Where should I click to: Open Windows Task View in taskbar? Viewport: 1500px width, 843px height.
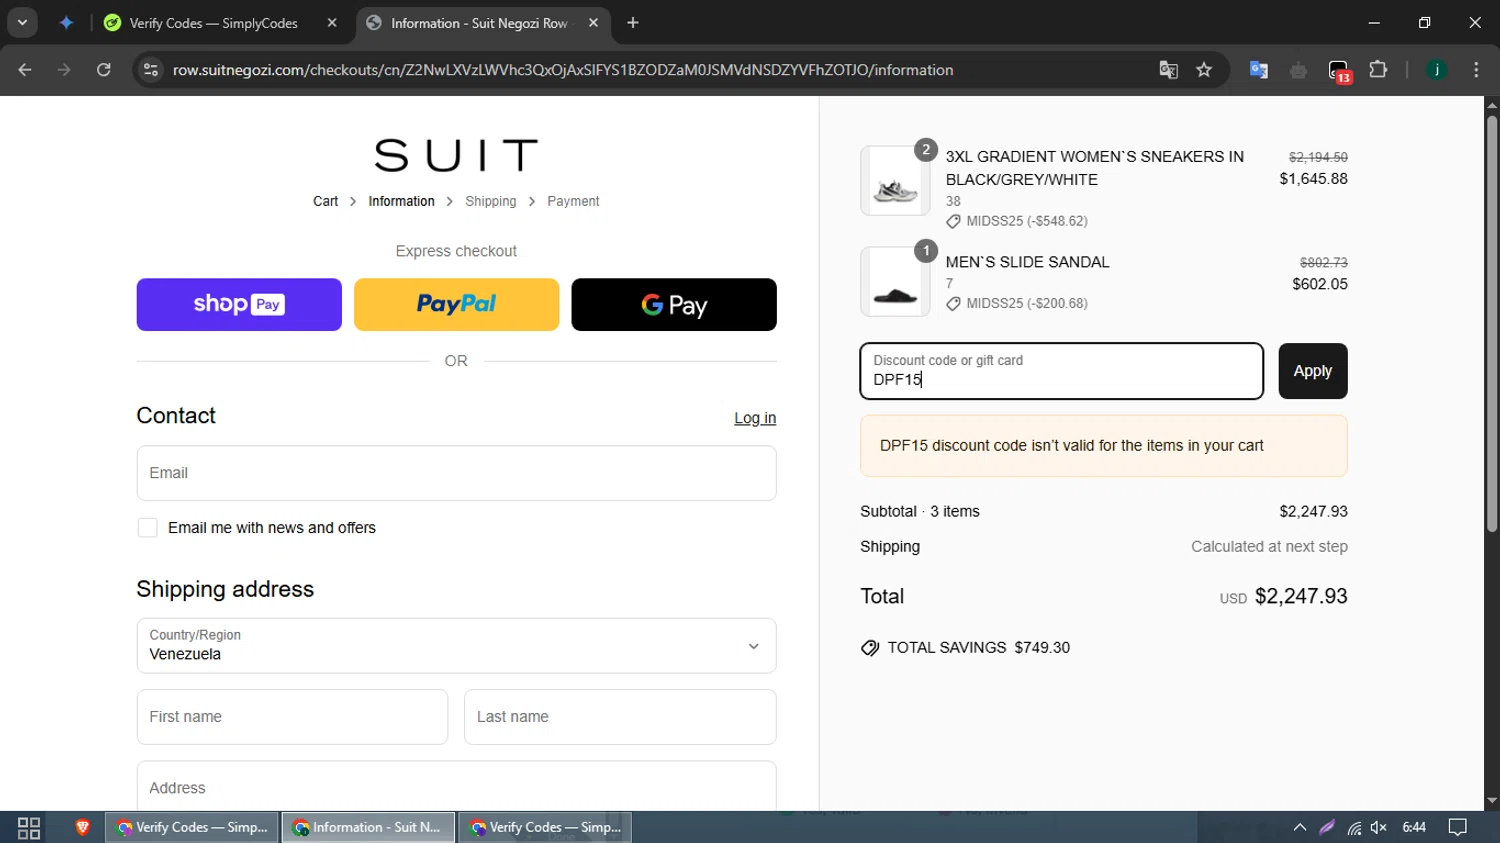tap(29, 828)
